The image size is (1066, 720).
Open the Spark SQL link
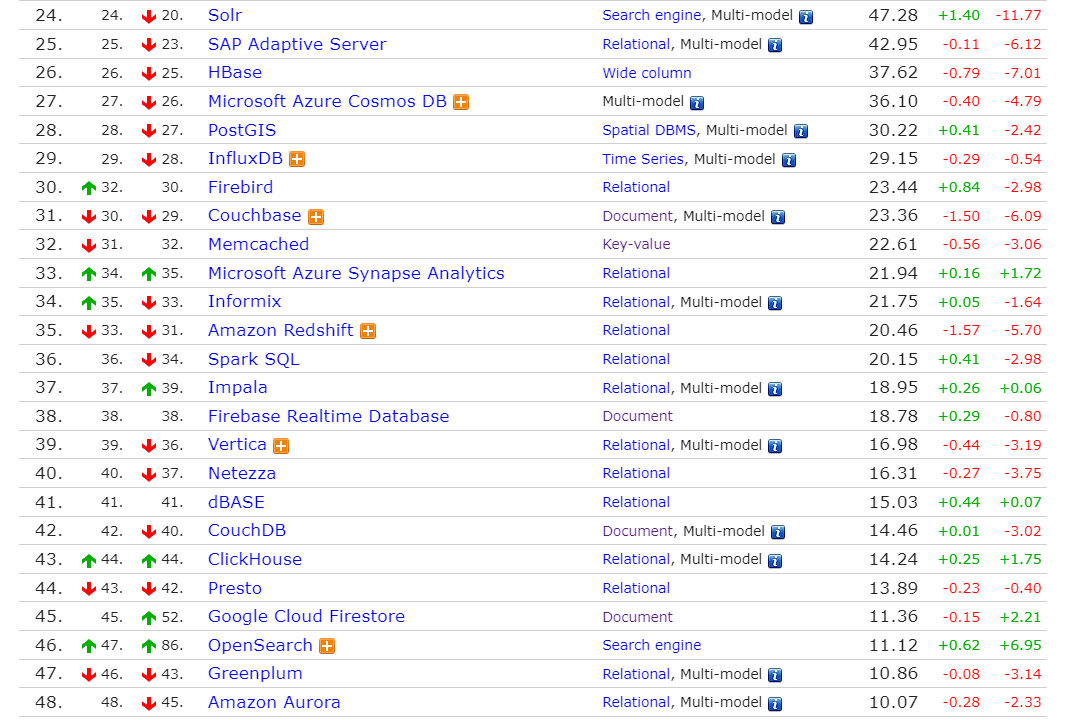254,359
